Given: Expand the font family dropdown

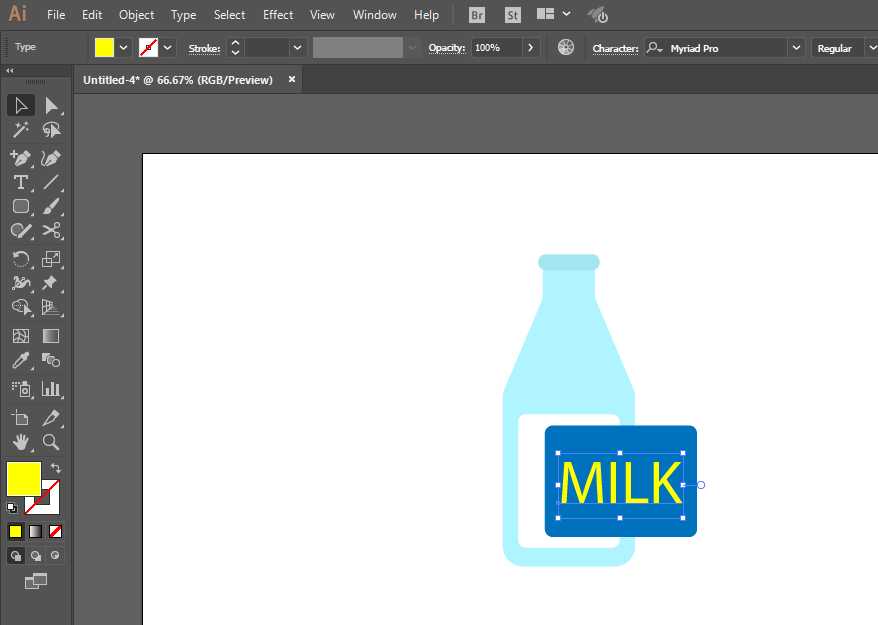Looking at the screenshot, I should click(796, 48).
